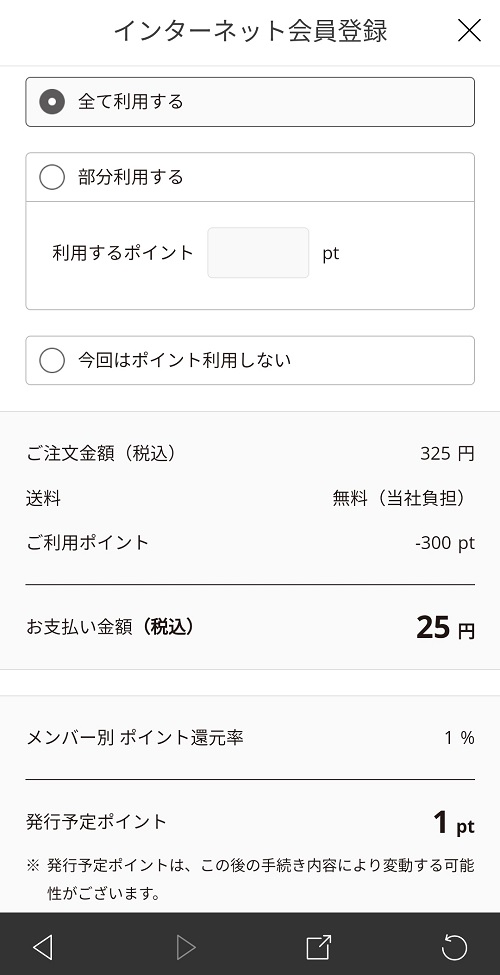This screenshot has height=975, width=500.
Task: Tap the reload icon in bottom bar
Action: tap(454, 947)
